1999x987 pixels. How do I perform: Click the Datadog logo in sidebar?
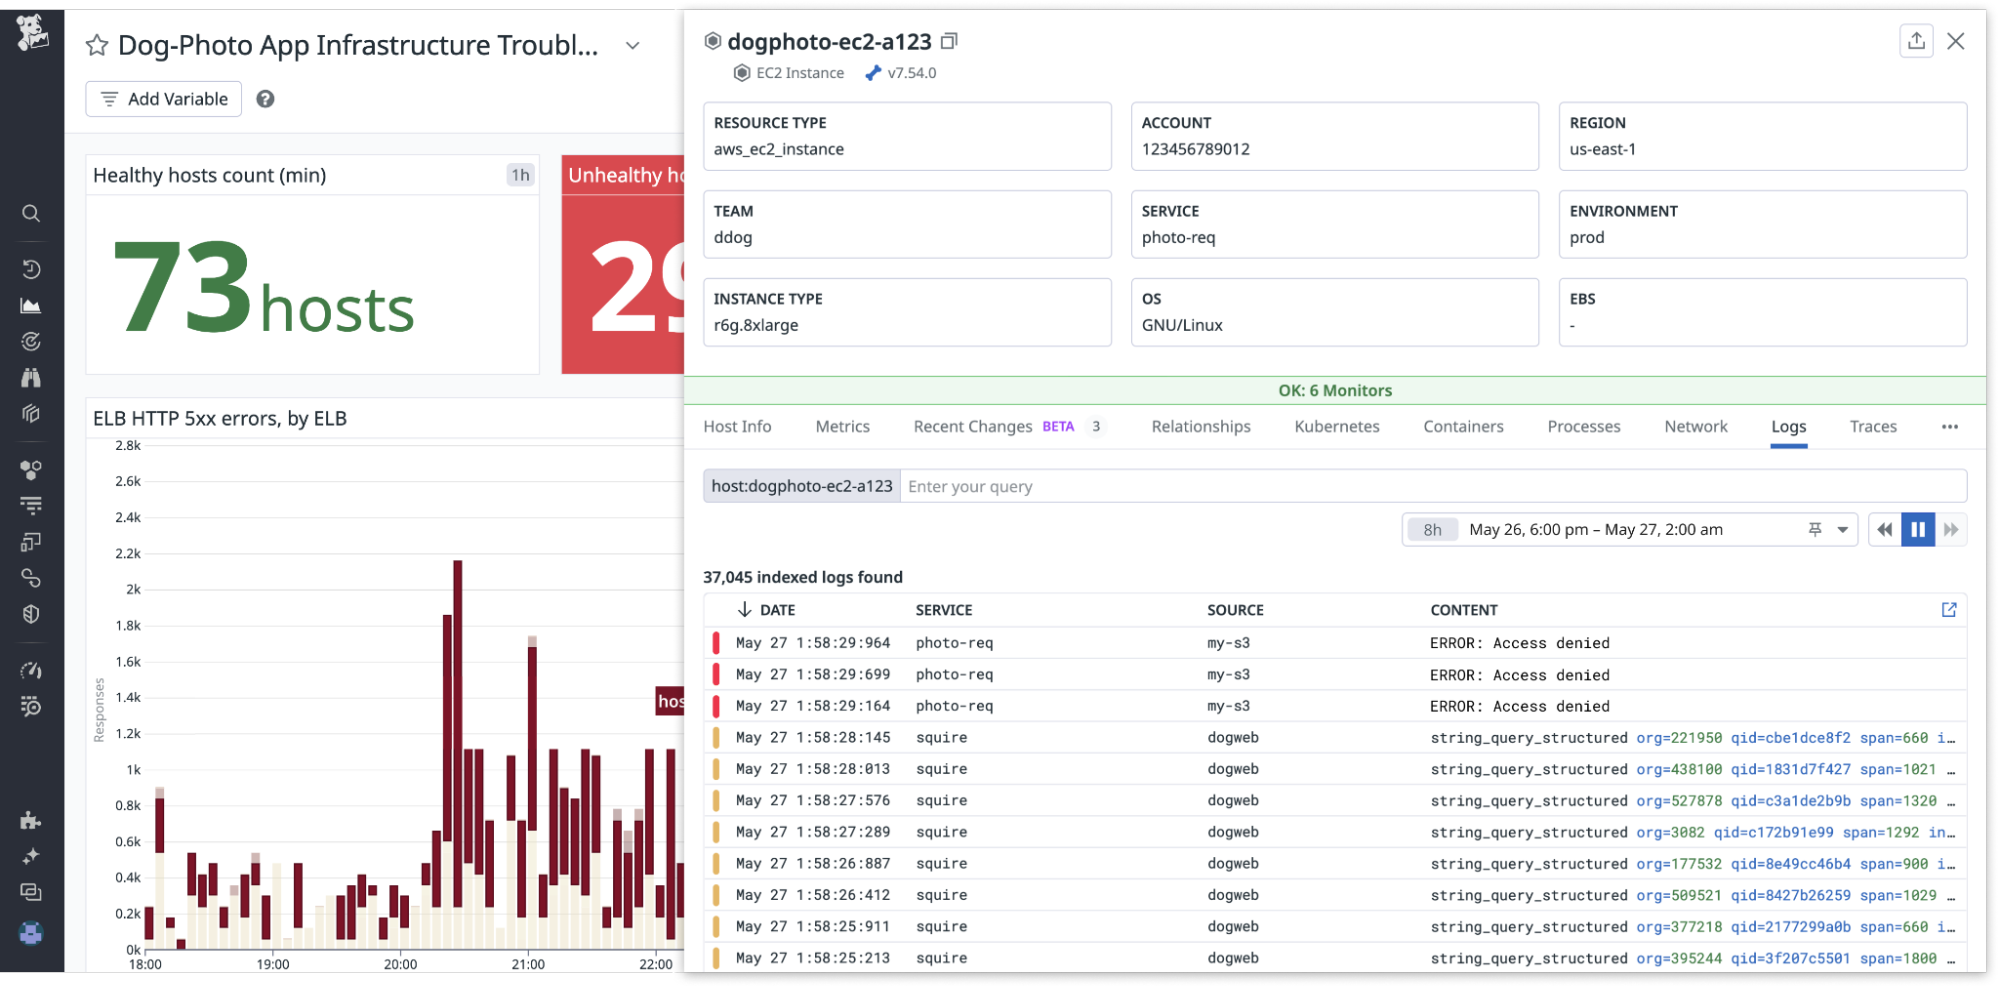tap(31, 33)
